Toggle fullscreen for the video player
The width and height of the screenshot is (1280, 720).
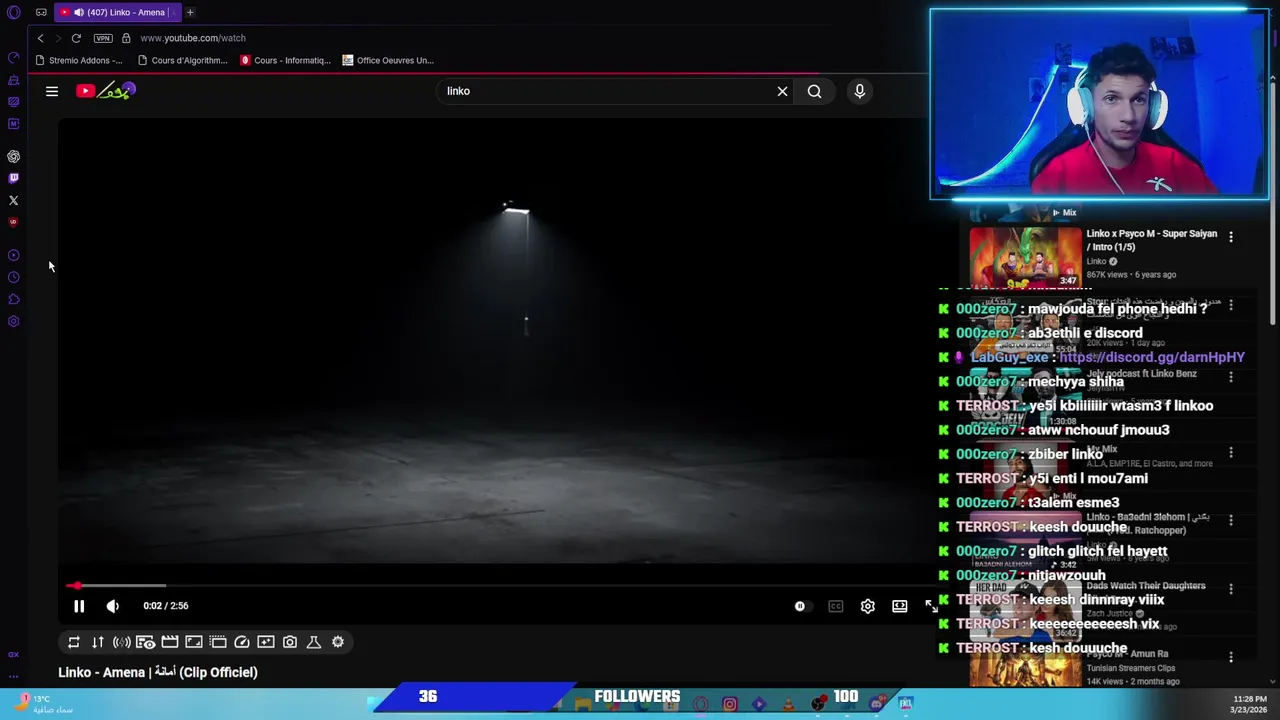pyautogui.click(x=931, y=606)
